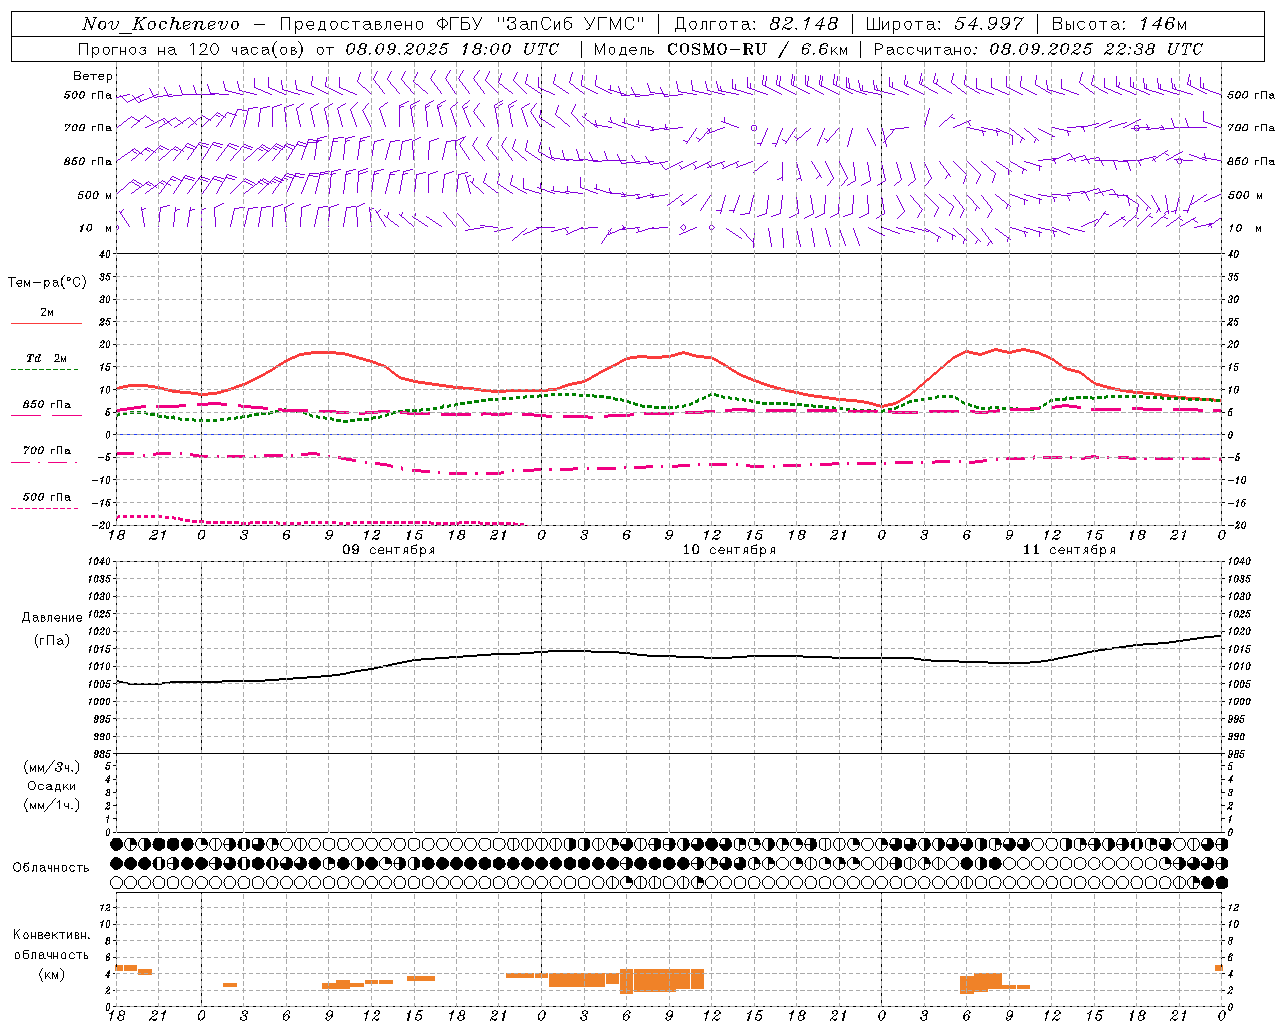Click the (мм/1ч.) precipitation unit label

click(x=52, y=805)
